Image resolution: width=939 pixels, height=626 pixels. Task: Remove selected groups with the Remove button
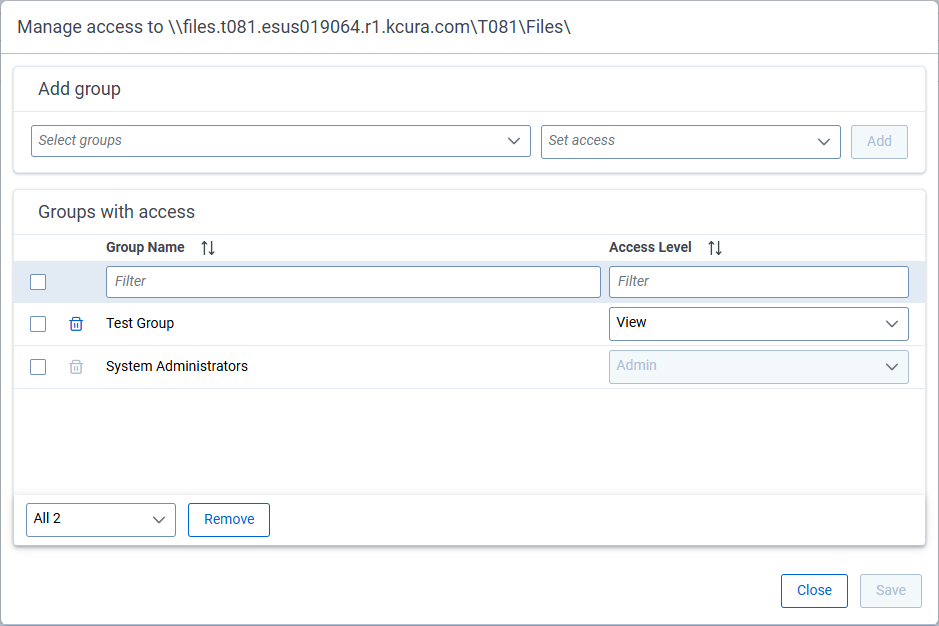228,519
